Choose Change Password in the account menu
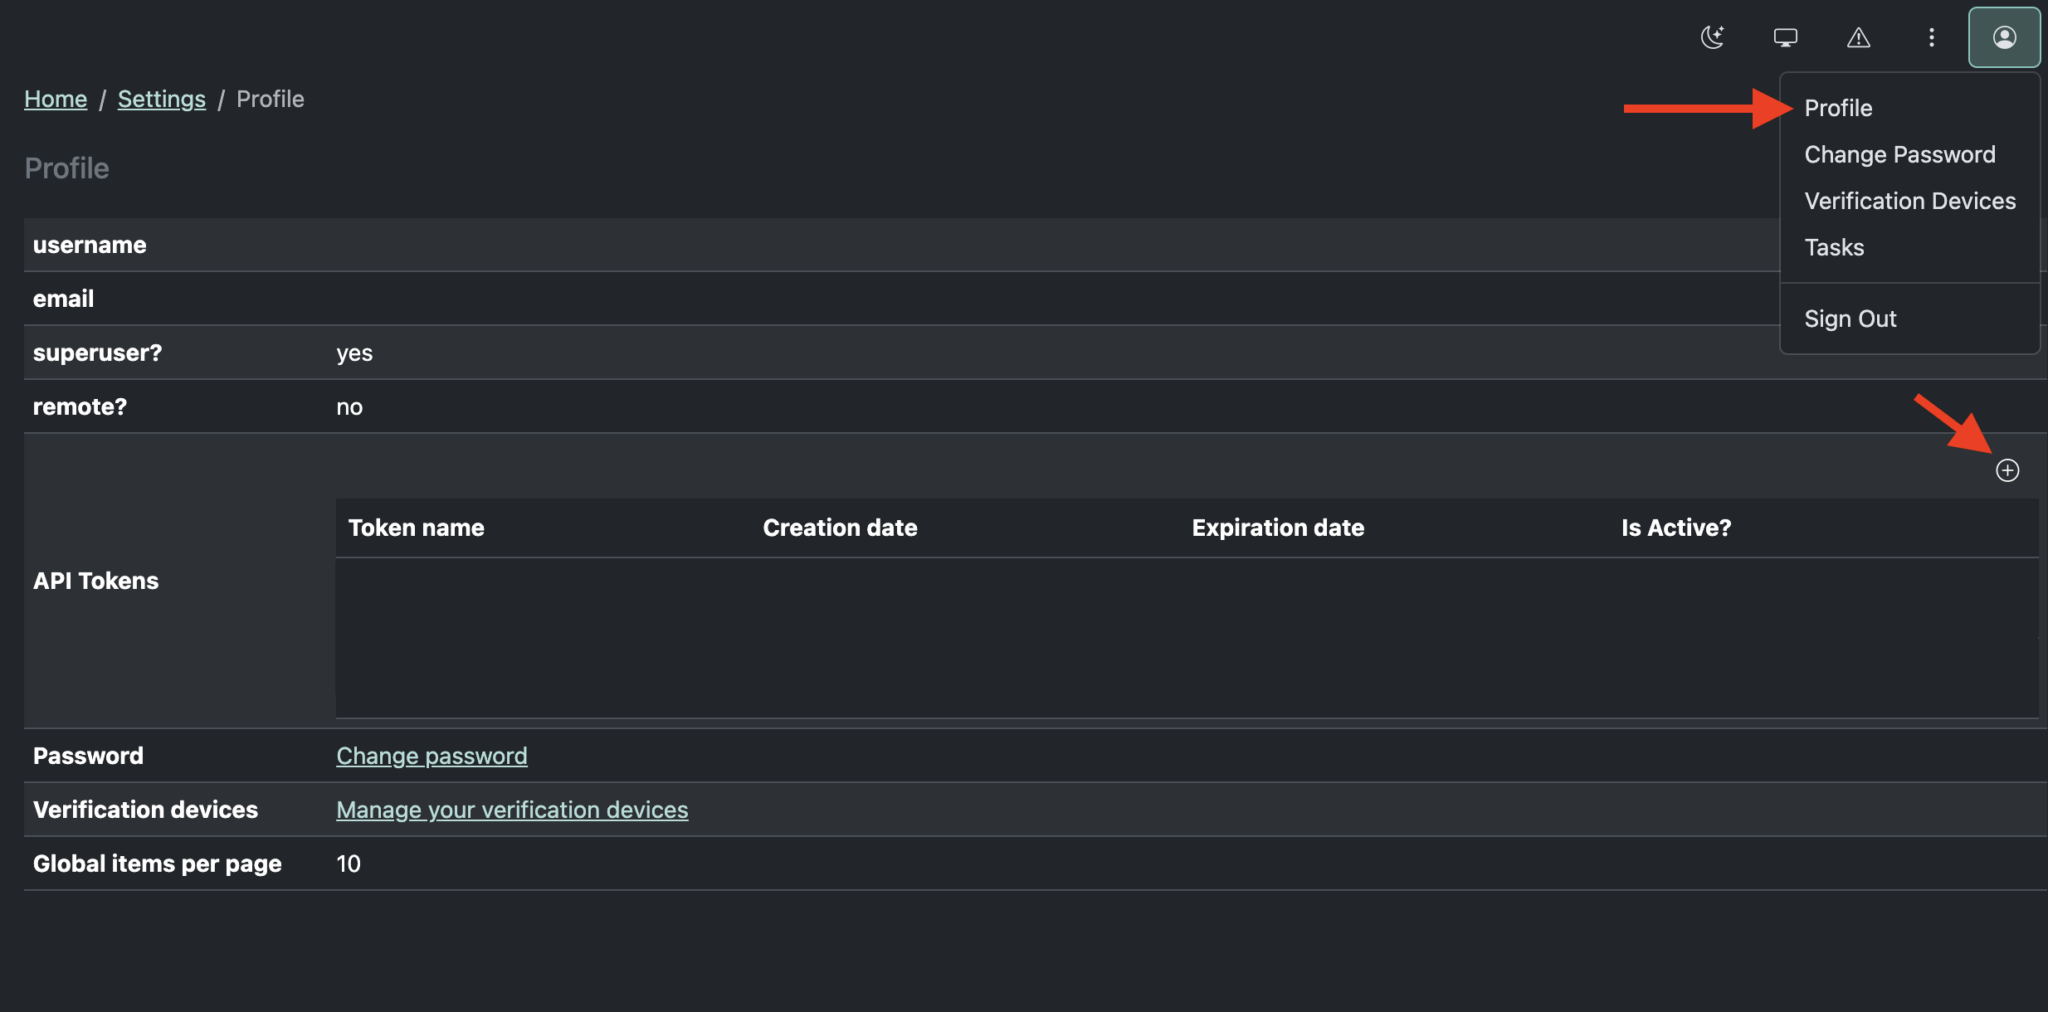Viewport: 2048px width, 1012px height. coord(1899,154)
